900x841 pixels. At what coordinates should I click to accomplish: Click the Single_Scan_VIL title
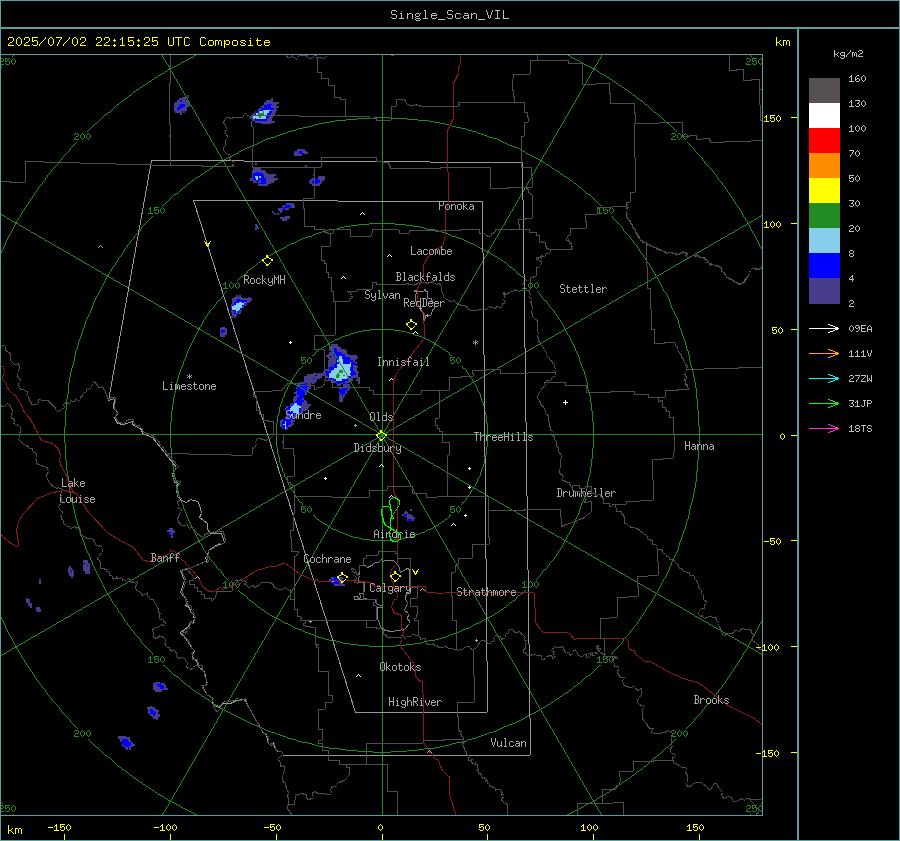click(449, 15)
